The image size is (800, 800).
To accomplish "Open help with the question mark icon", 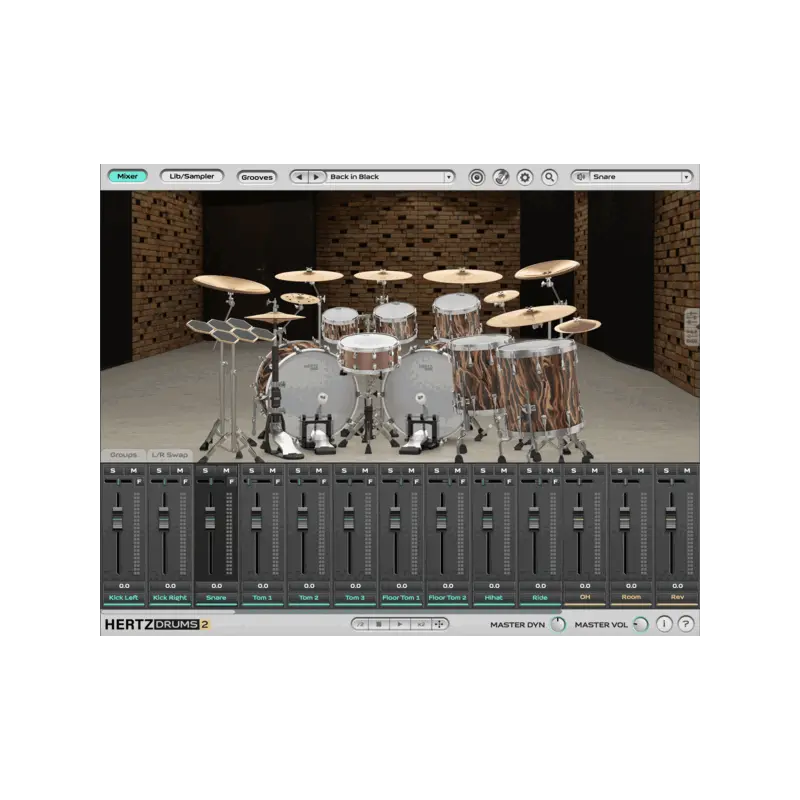I will tap(686, 624).
